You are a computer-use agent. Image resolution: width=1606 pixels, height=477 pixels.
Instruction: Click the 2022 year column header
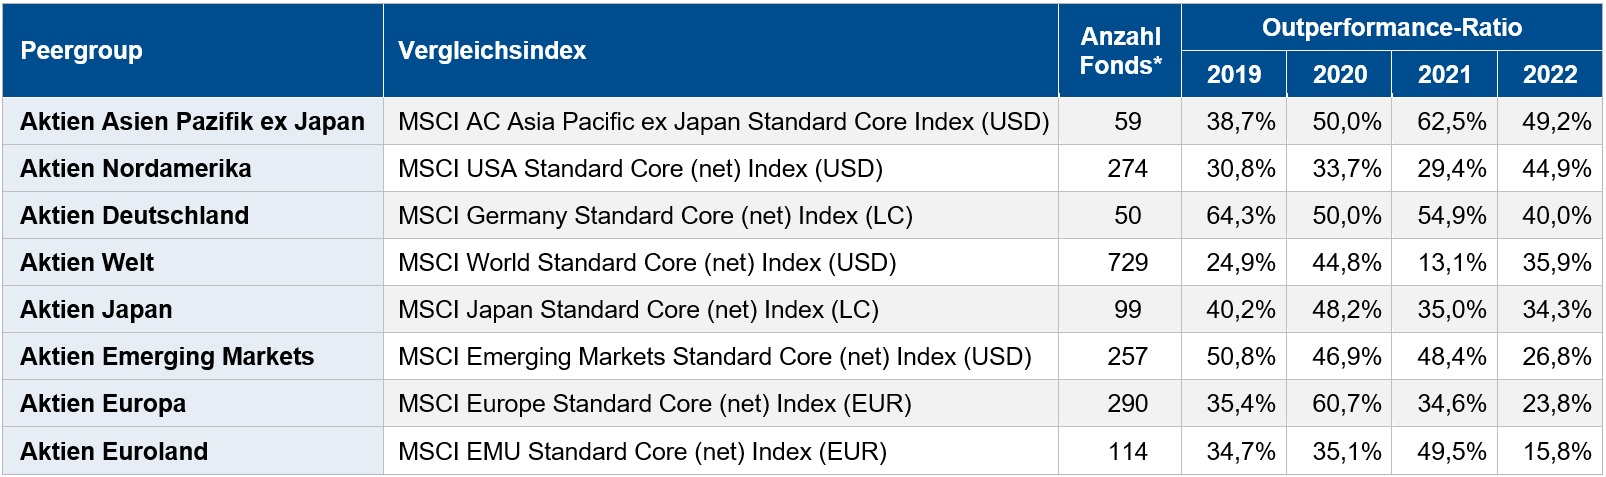[1549, 75]
